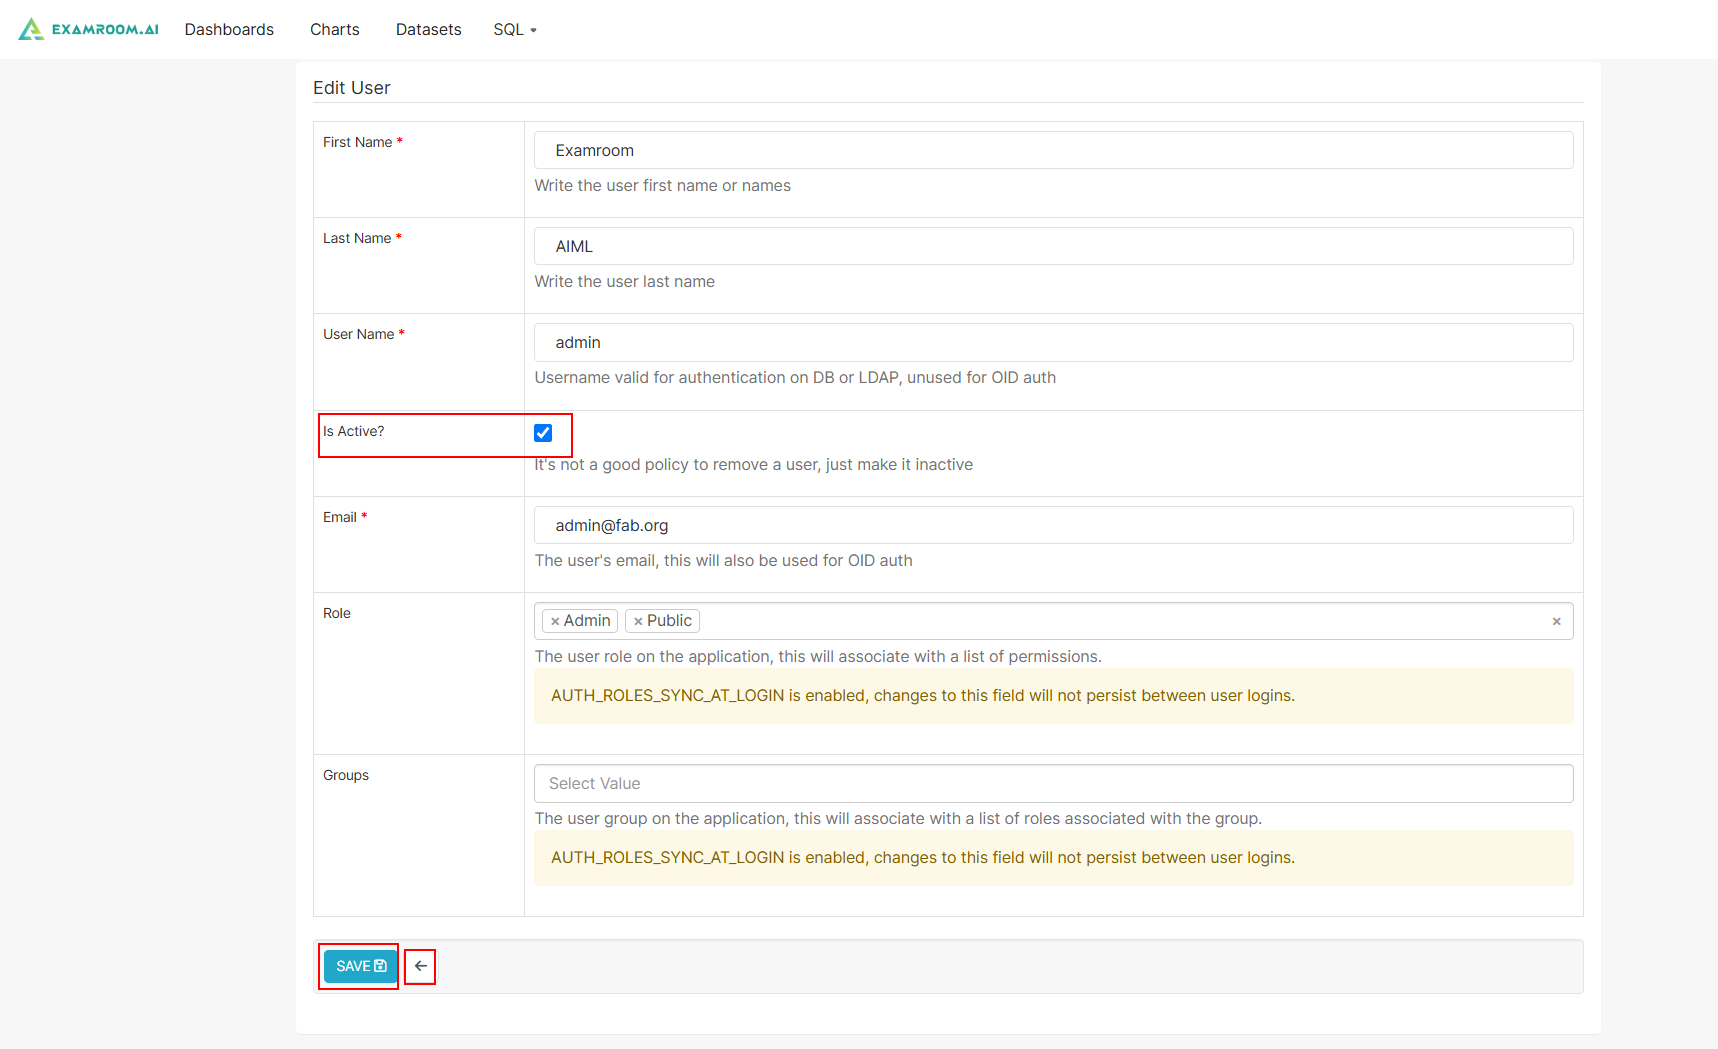
Task: Click the Admin role tag label
Action: [x=587, y=621]
